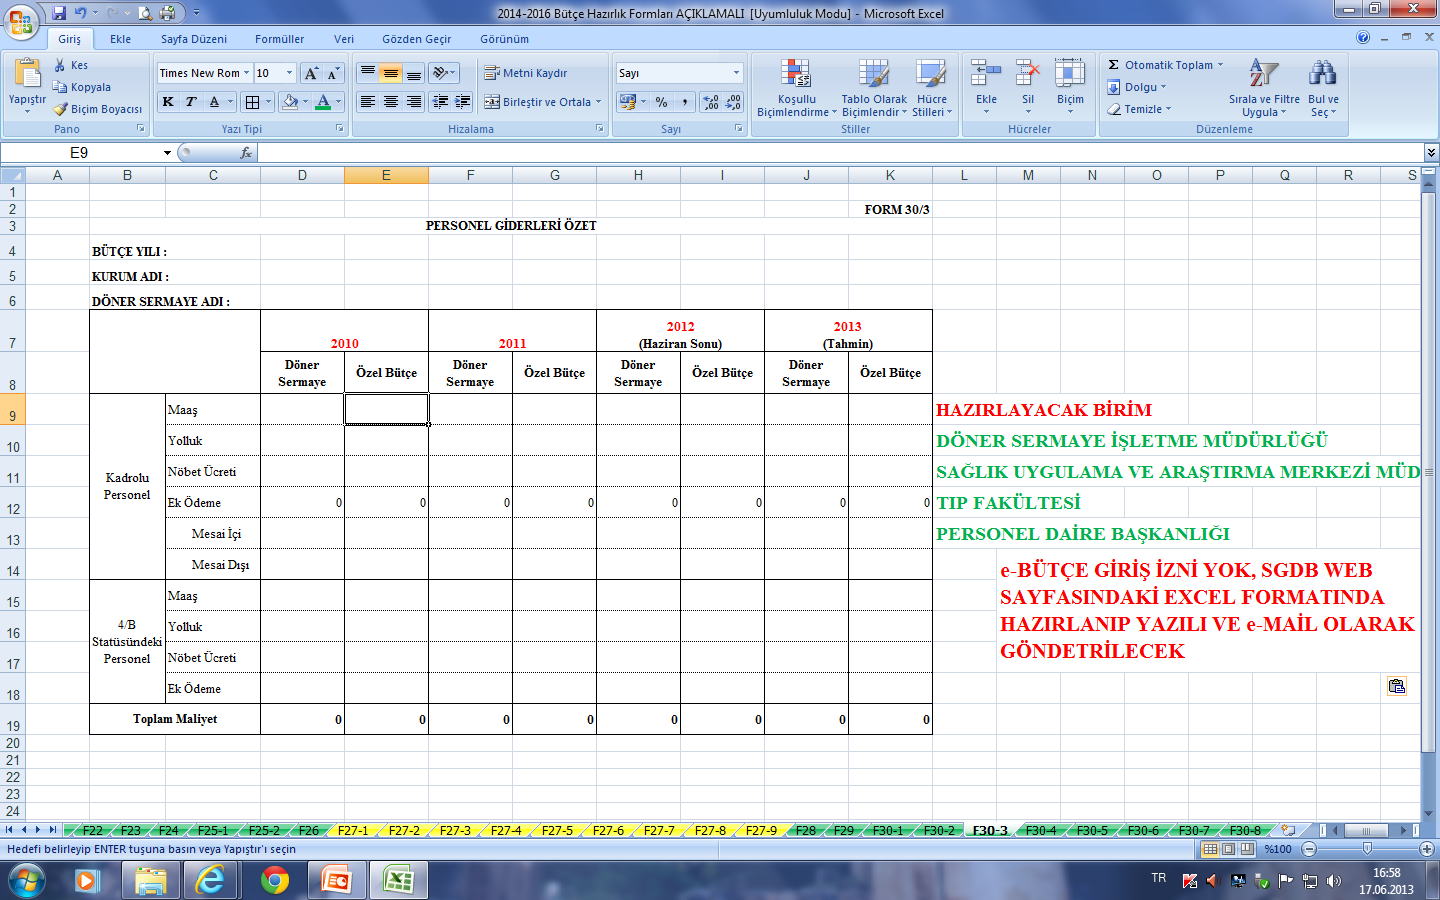Save the workbook from Quick Access toolbar

click(59, 13)
